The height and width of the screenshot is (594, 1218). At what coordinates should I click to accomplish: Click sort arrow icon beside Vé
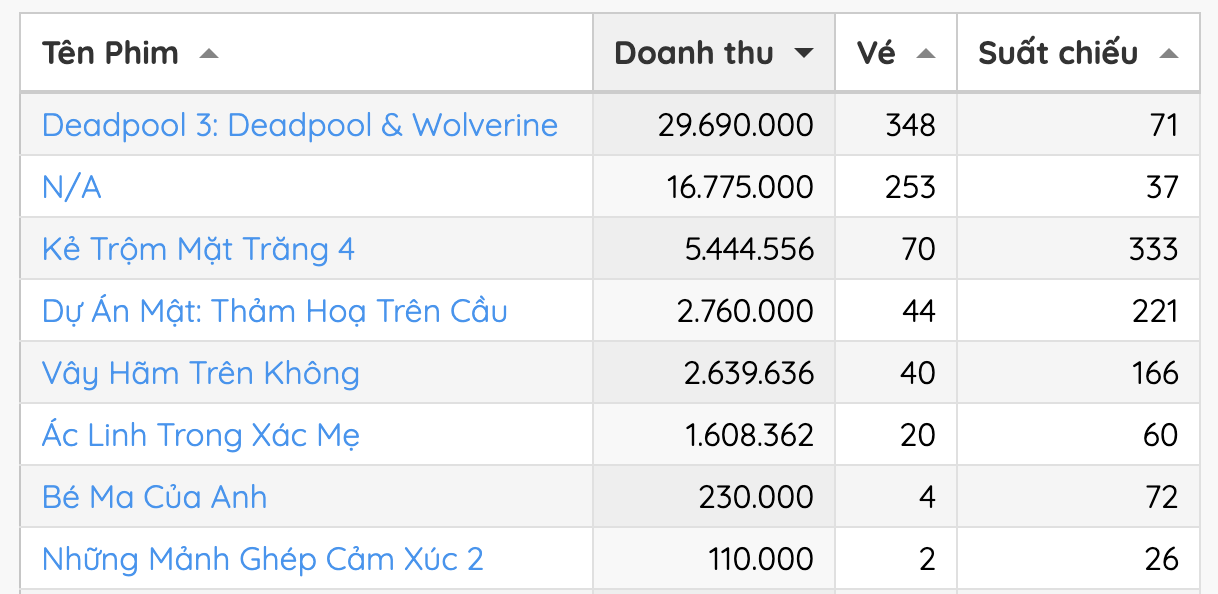[926, 54]
